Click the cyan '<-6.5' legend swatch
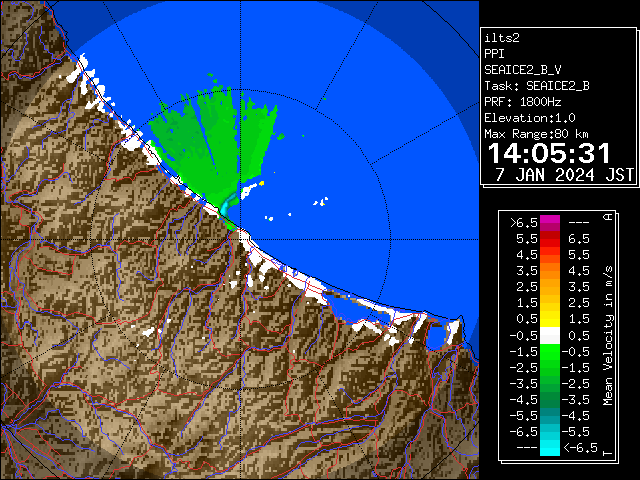The image size is (640, 480). [x=550, y=448]
